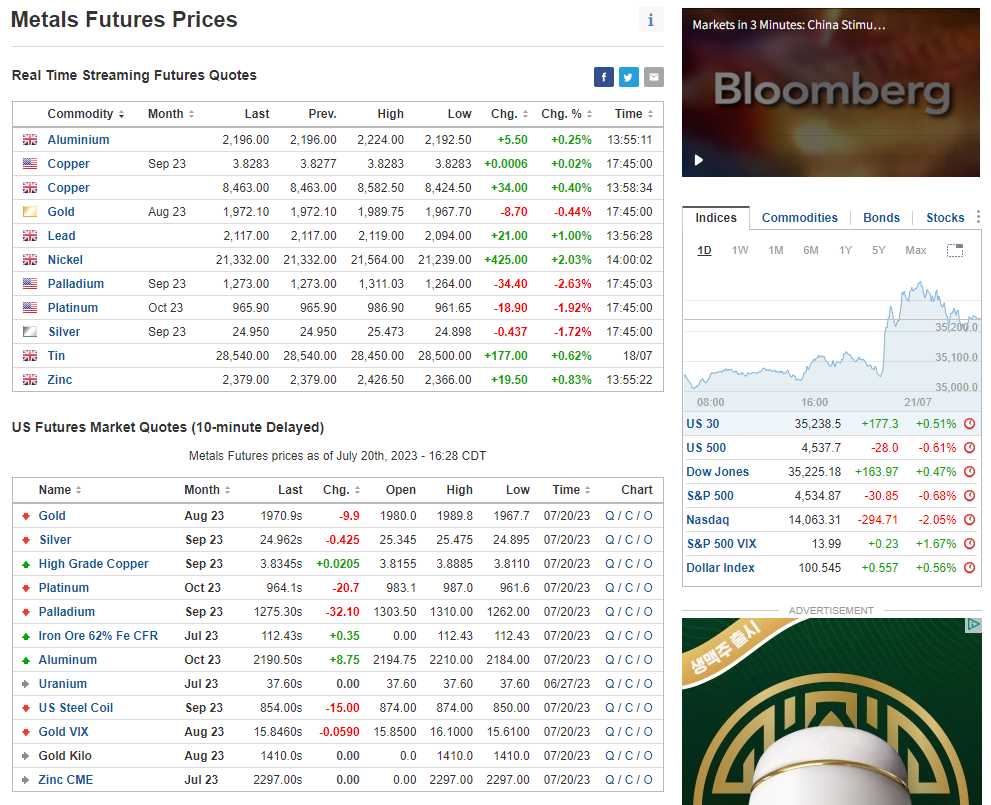The height and width of the screenshot is (805, 991).
Task: Click clock icon in Nasdaq row
Action: 970,520
